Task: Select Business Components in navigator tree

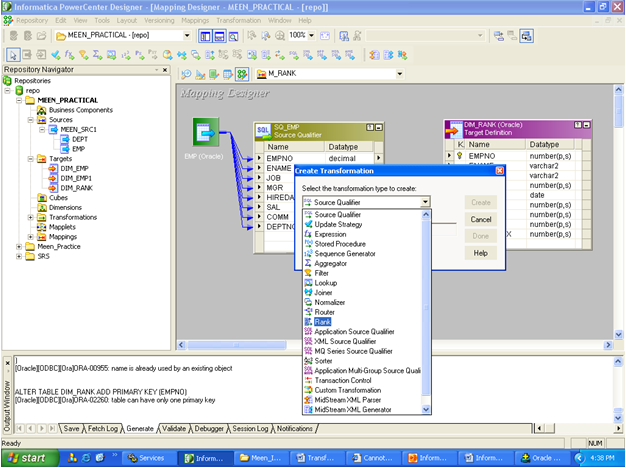Action: coord(81,110)
